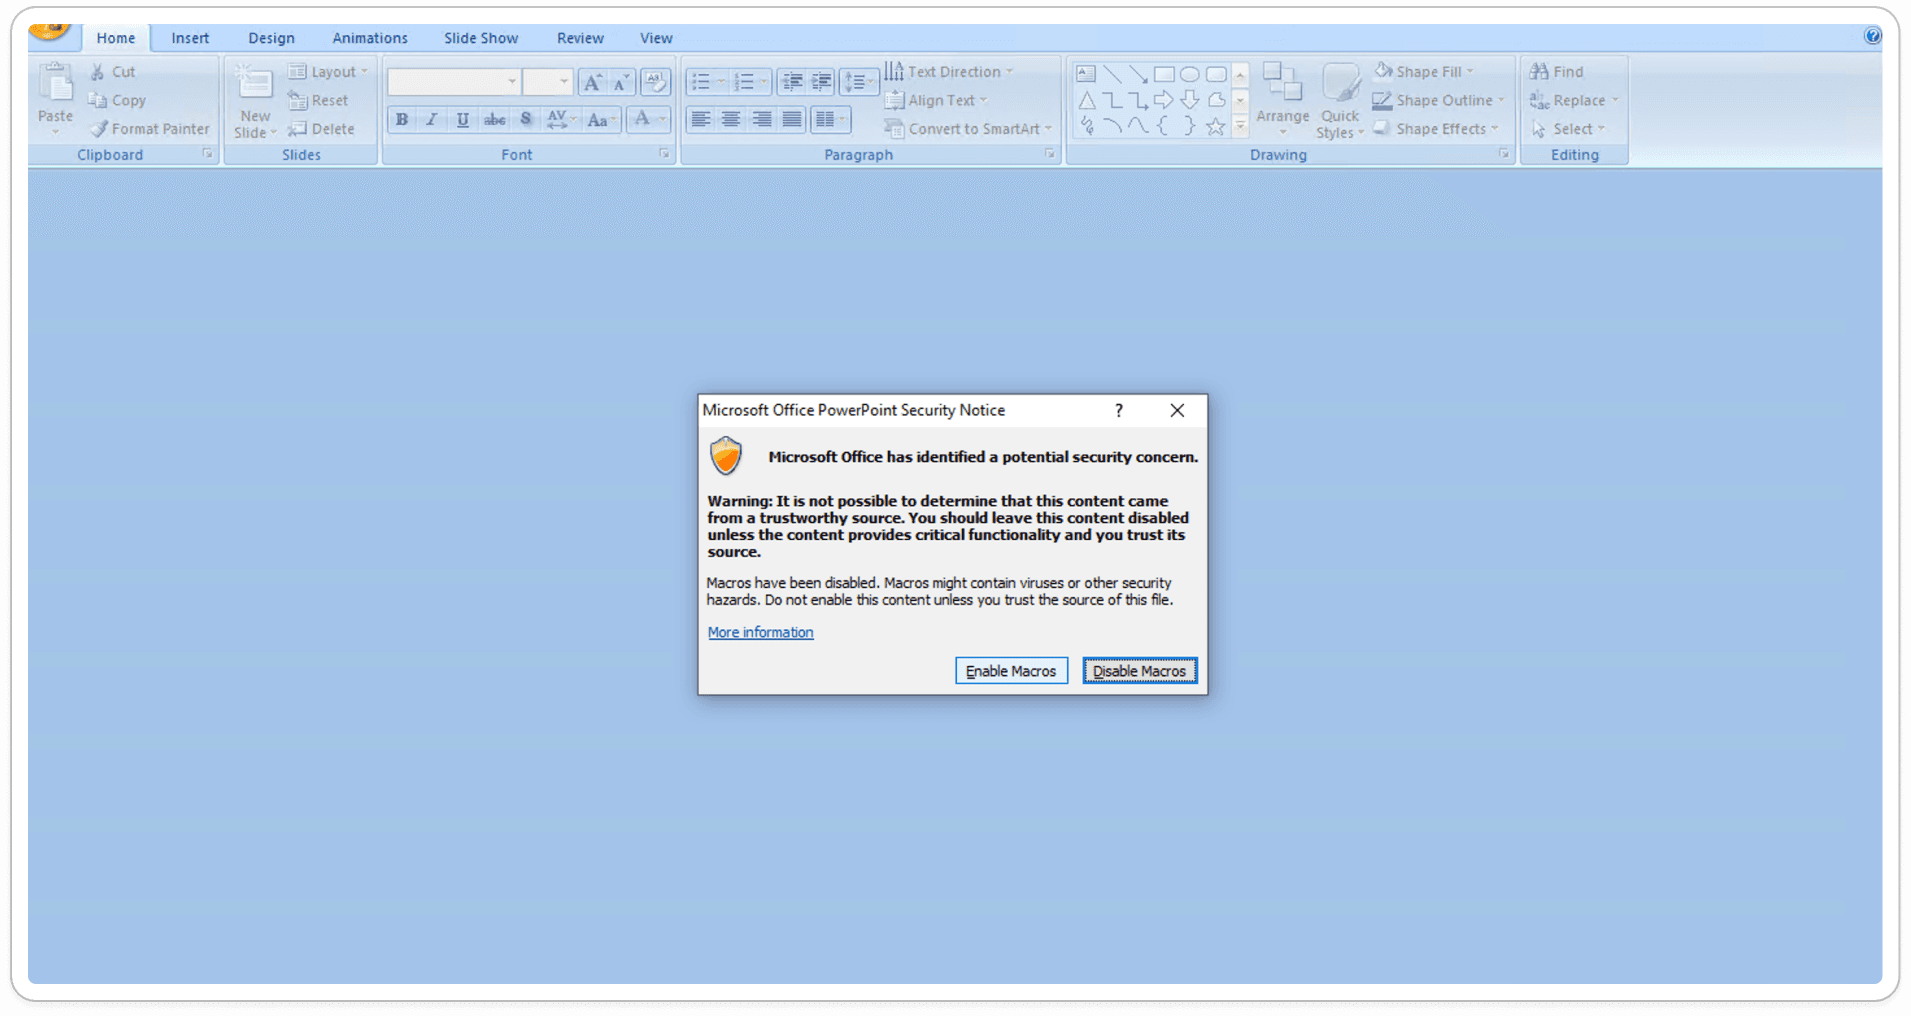Open the Align Text menu

[936, 100]
